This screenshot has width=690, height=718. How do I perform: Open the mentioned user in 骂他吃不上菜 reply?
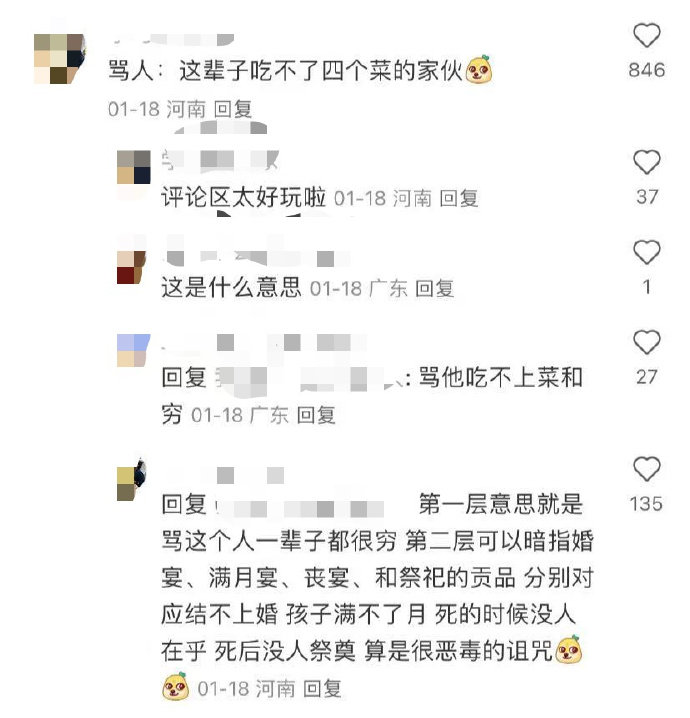pos(309,379)
